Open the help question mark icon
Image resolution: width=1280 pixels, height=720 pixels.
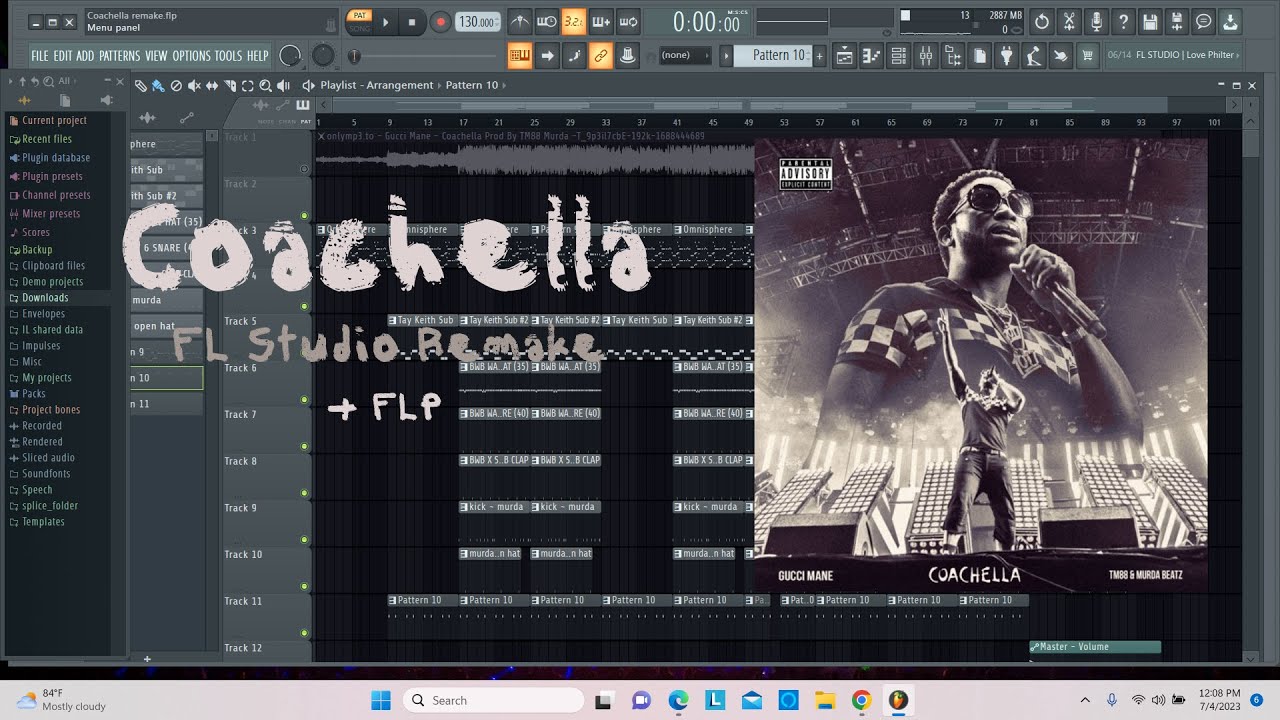(1123, 22)
